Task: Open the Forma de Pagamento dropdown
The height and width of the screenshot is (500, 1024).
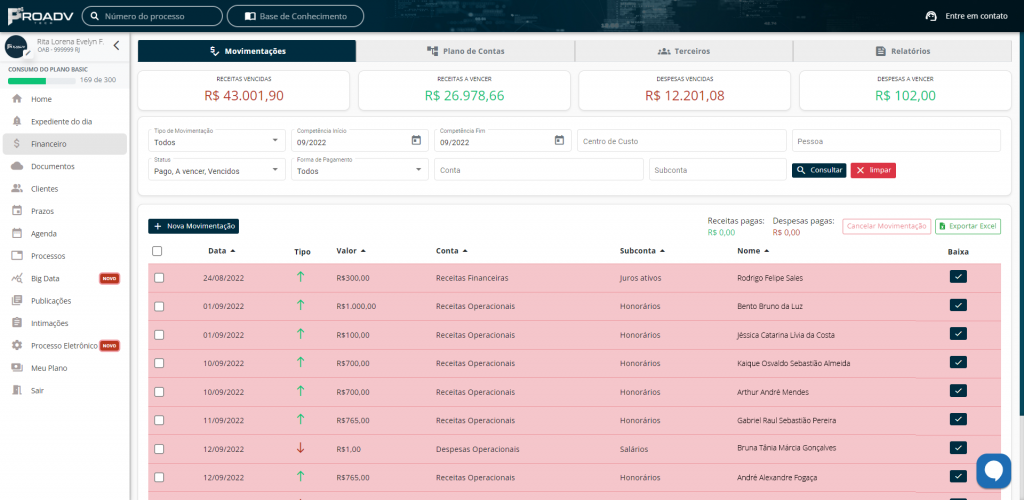Action: click(360, 170)
